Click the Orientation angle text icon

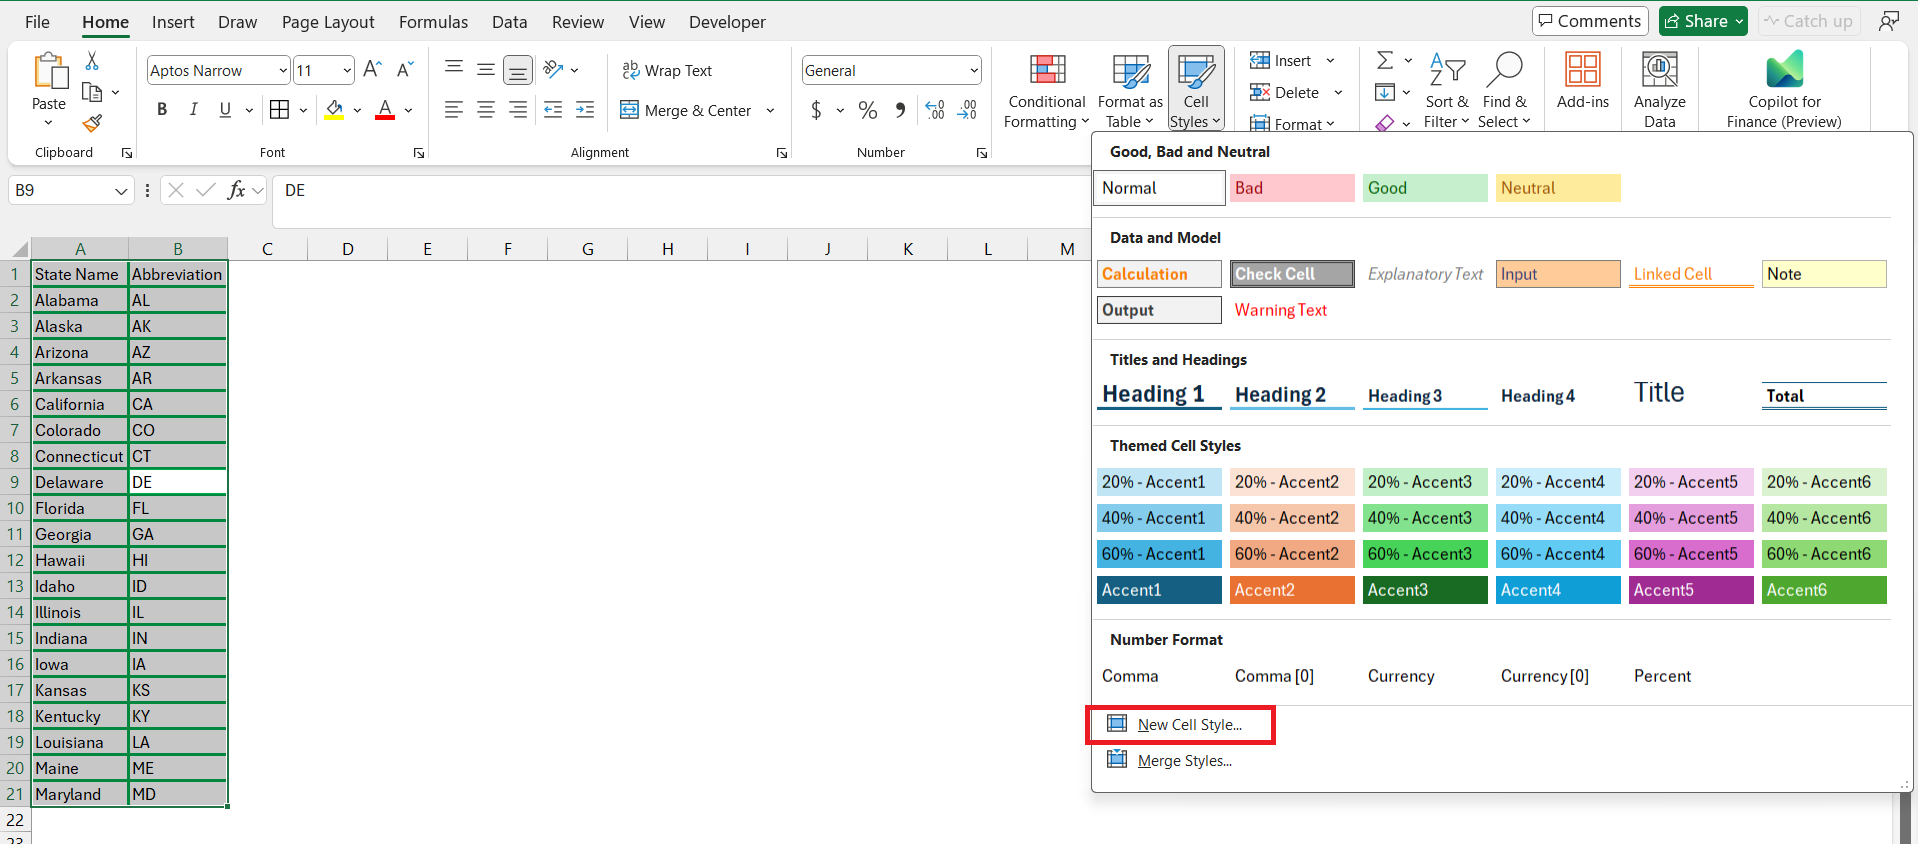tap(553, 69)
